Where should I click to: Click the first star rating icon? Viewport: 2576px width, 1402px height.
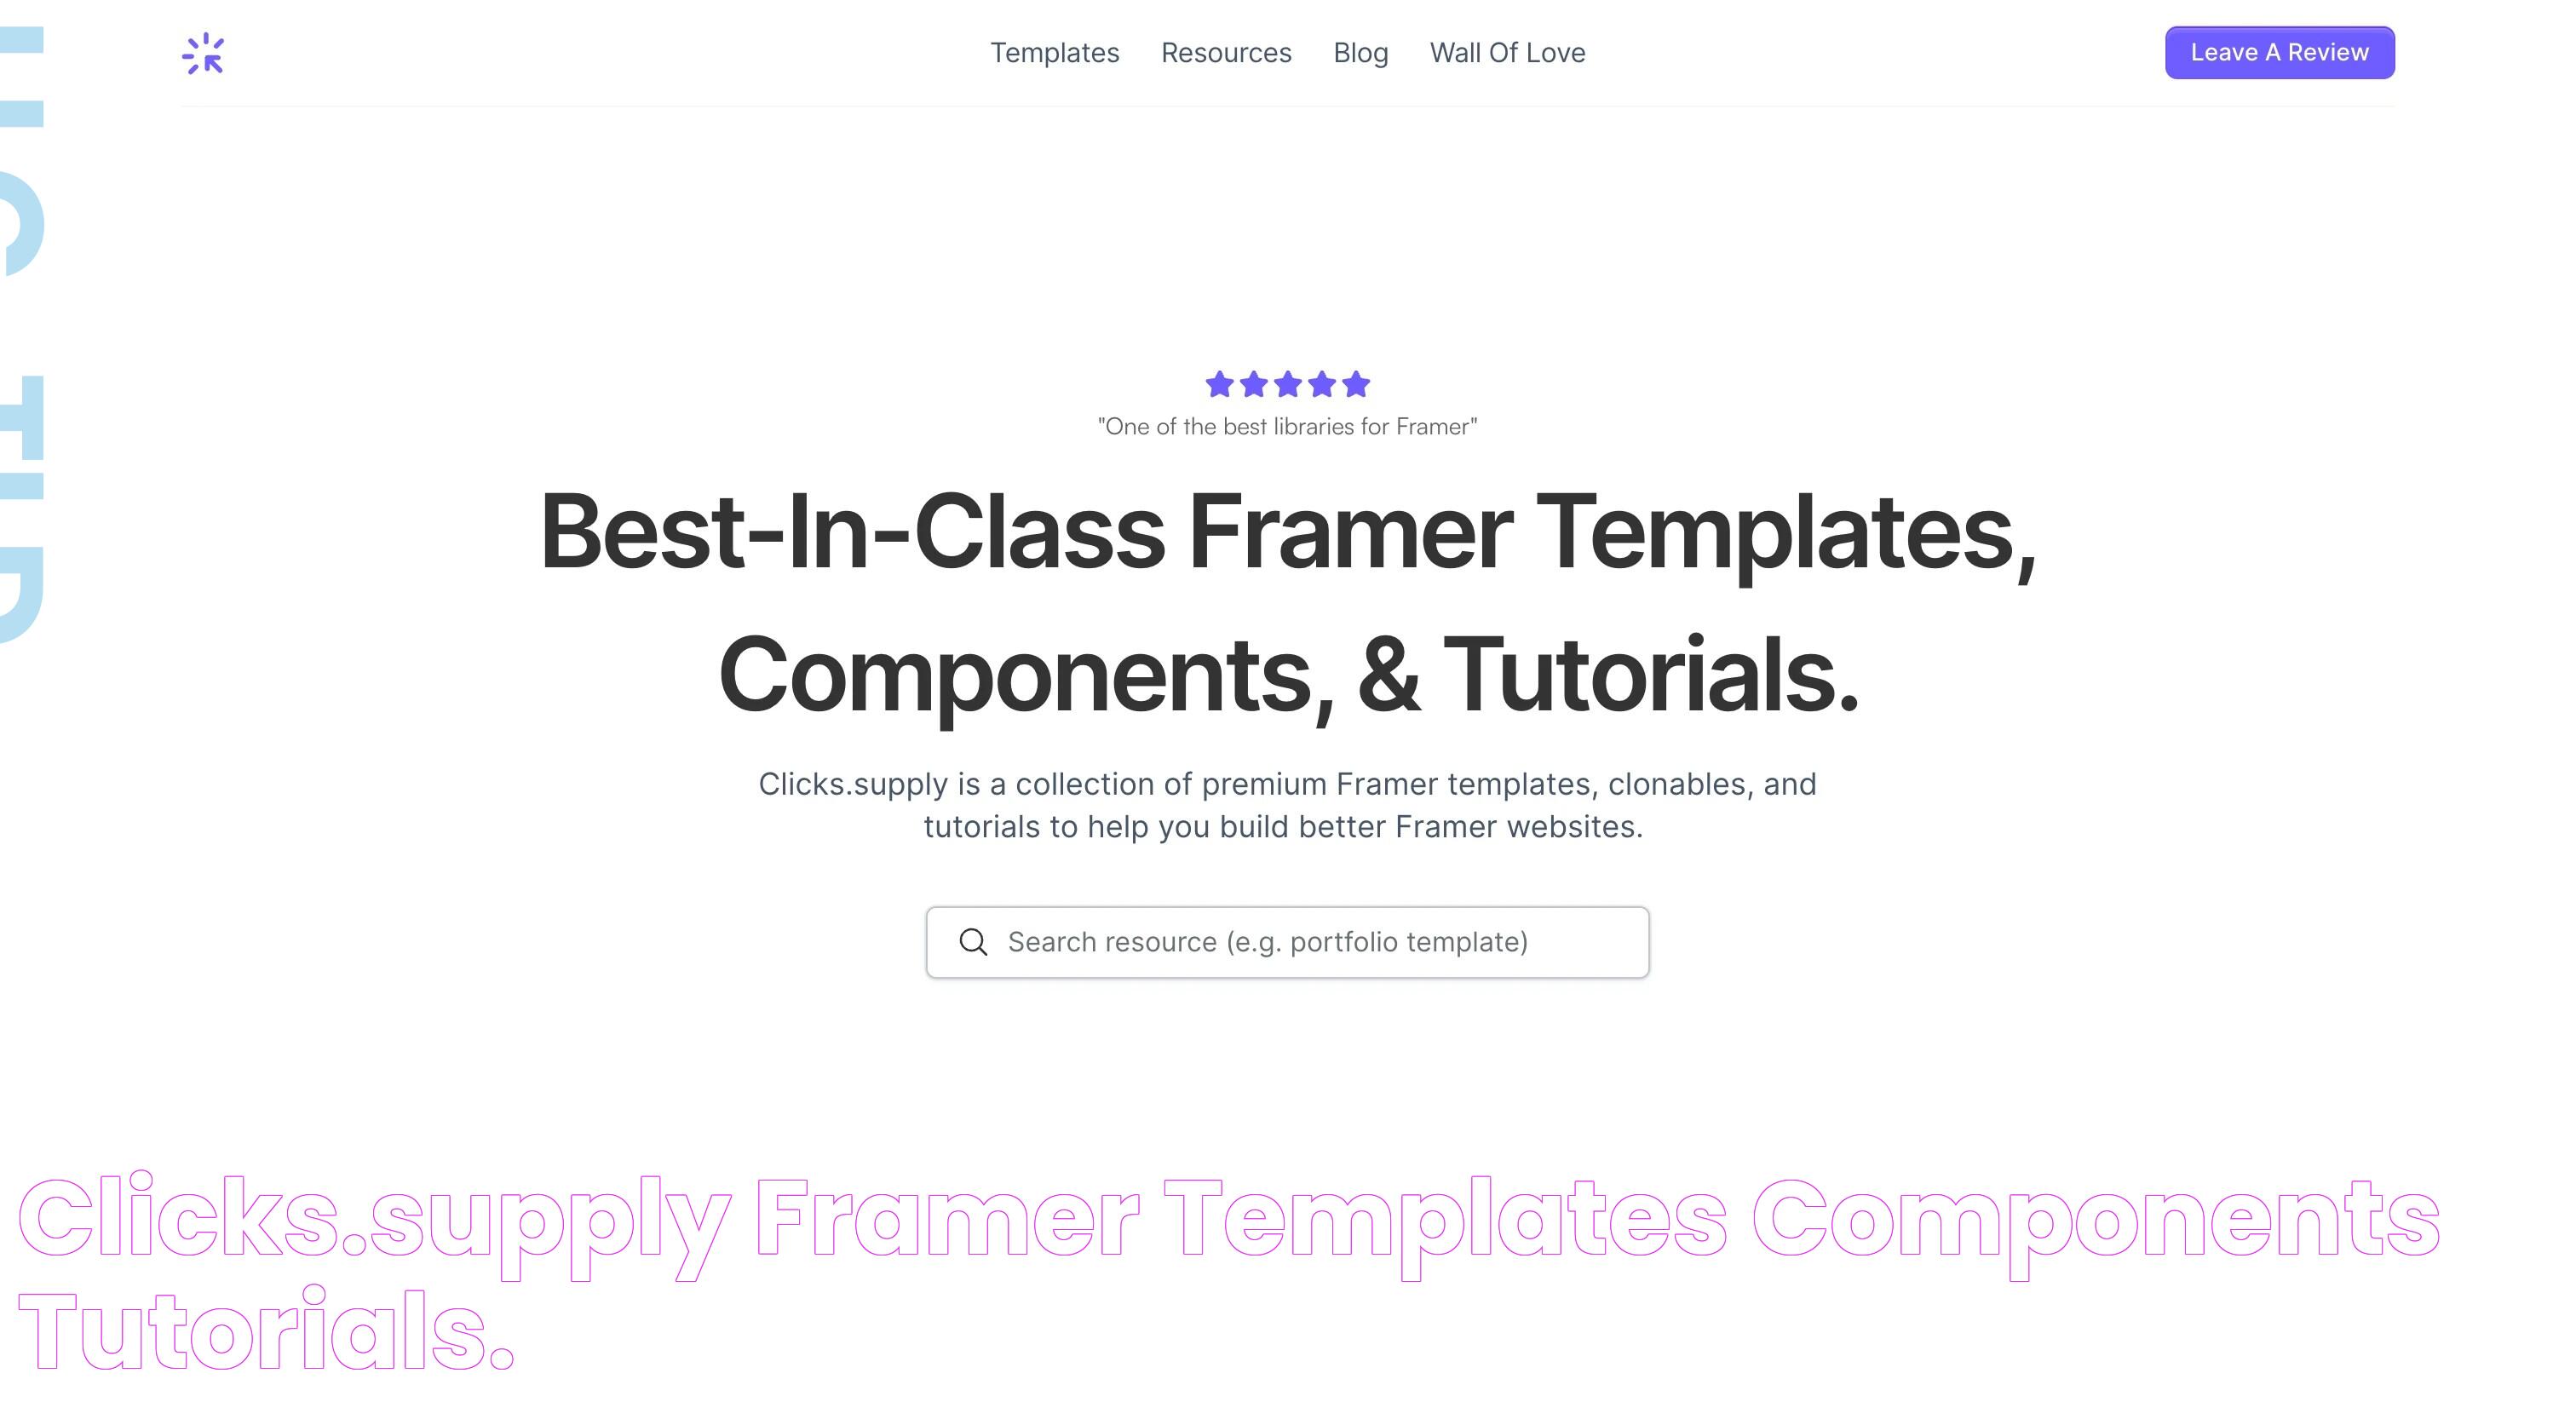pos(1221,383)
